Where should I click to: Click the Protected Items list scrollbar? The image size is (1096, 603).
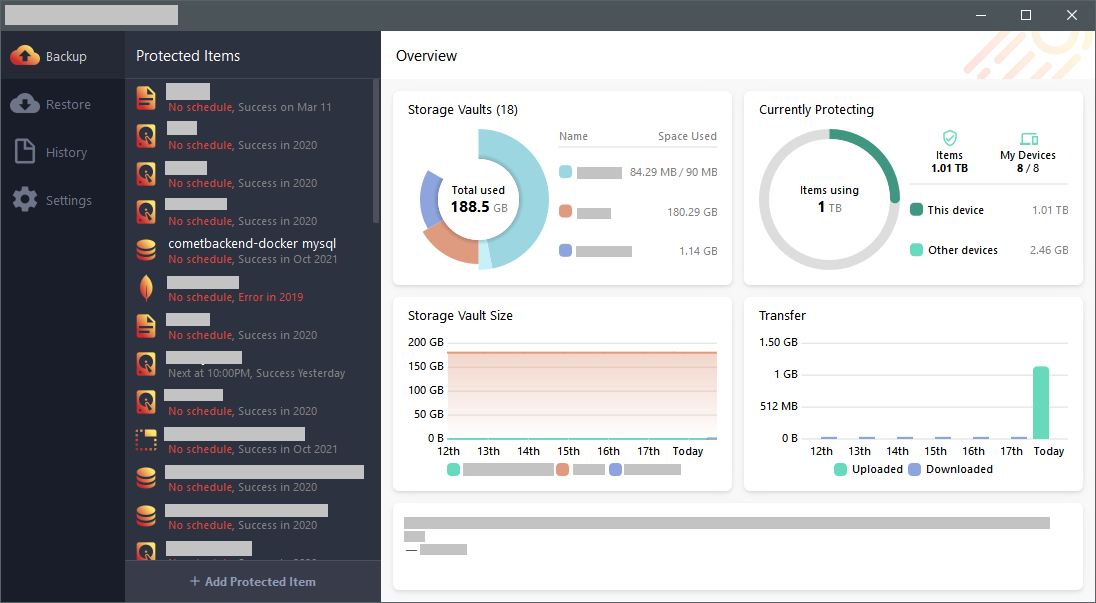(x=376, y=150)
